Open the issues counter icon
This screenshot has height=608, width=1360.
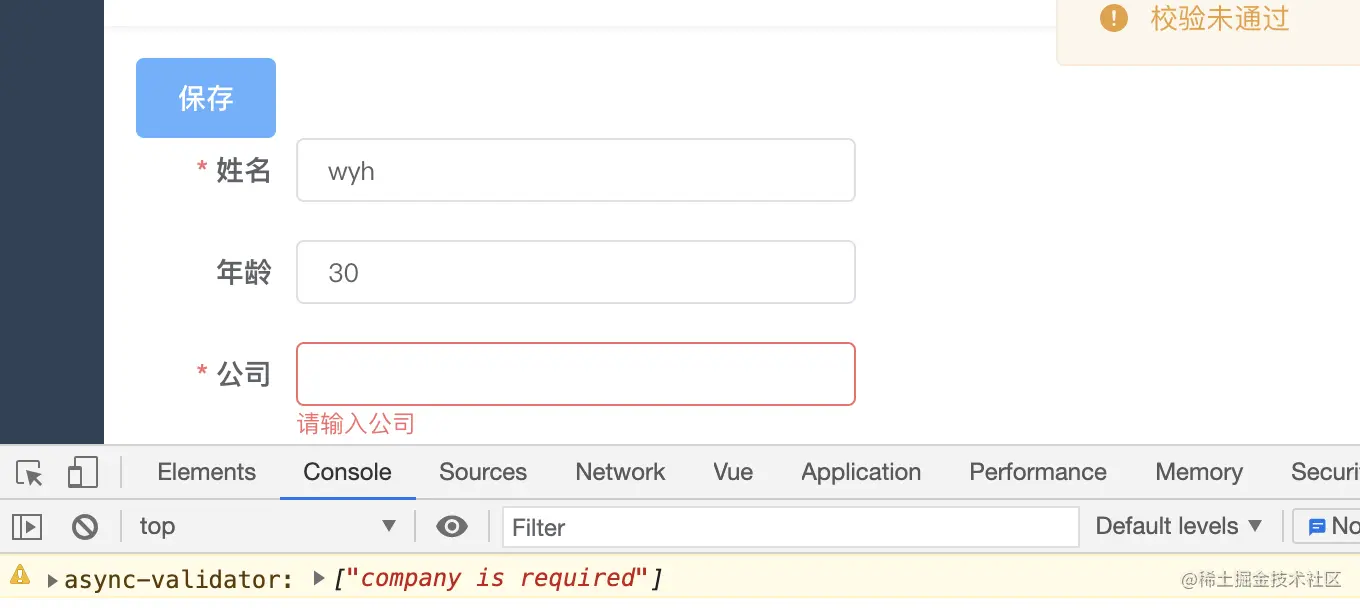pyautogui.click(x=1317, y=527)
